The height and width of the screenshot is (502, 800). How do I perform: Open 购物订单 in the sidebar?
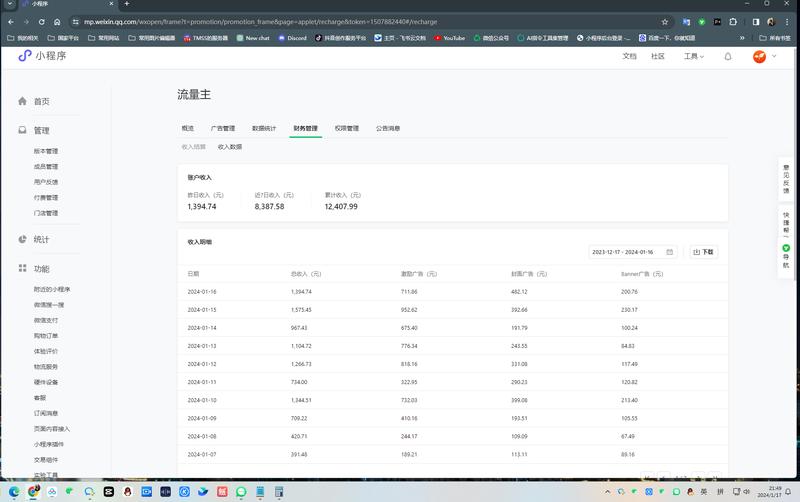click(x=46, y=336)
